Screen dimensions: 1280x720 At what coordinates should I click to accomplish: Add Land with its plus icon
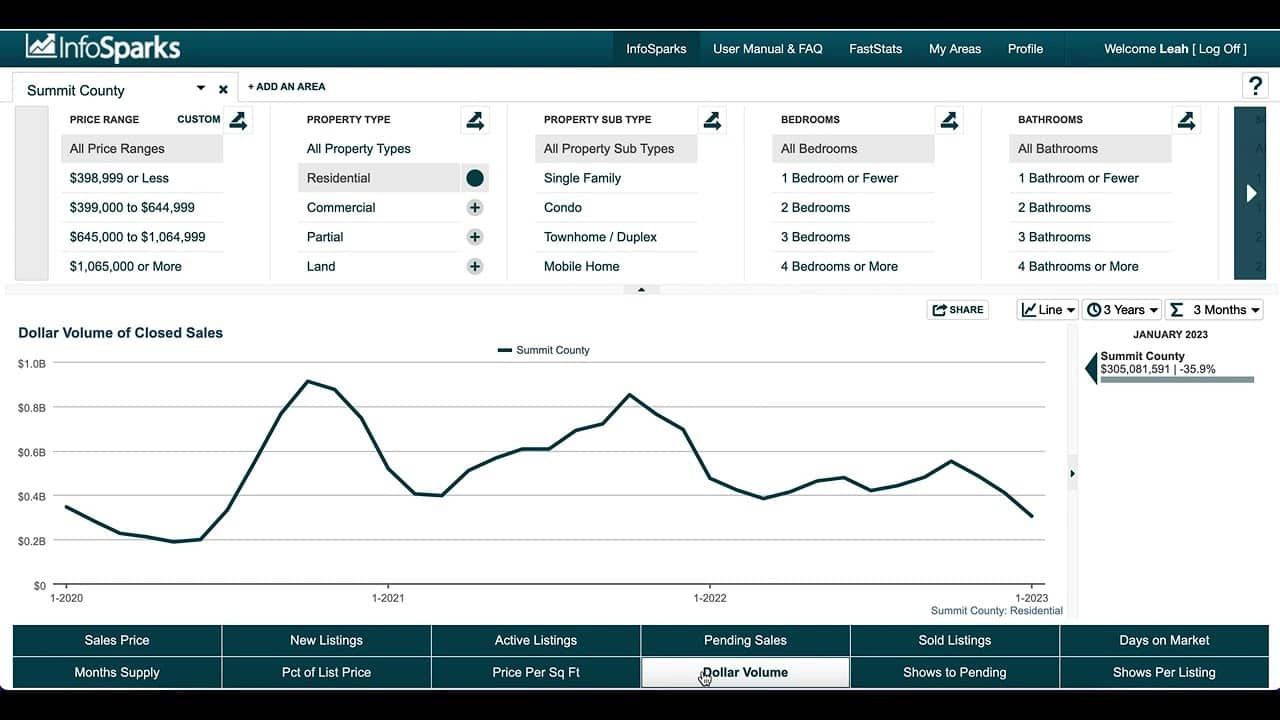[475, 267]
